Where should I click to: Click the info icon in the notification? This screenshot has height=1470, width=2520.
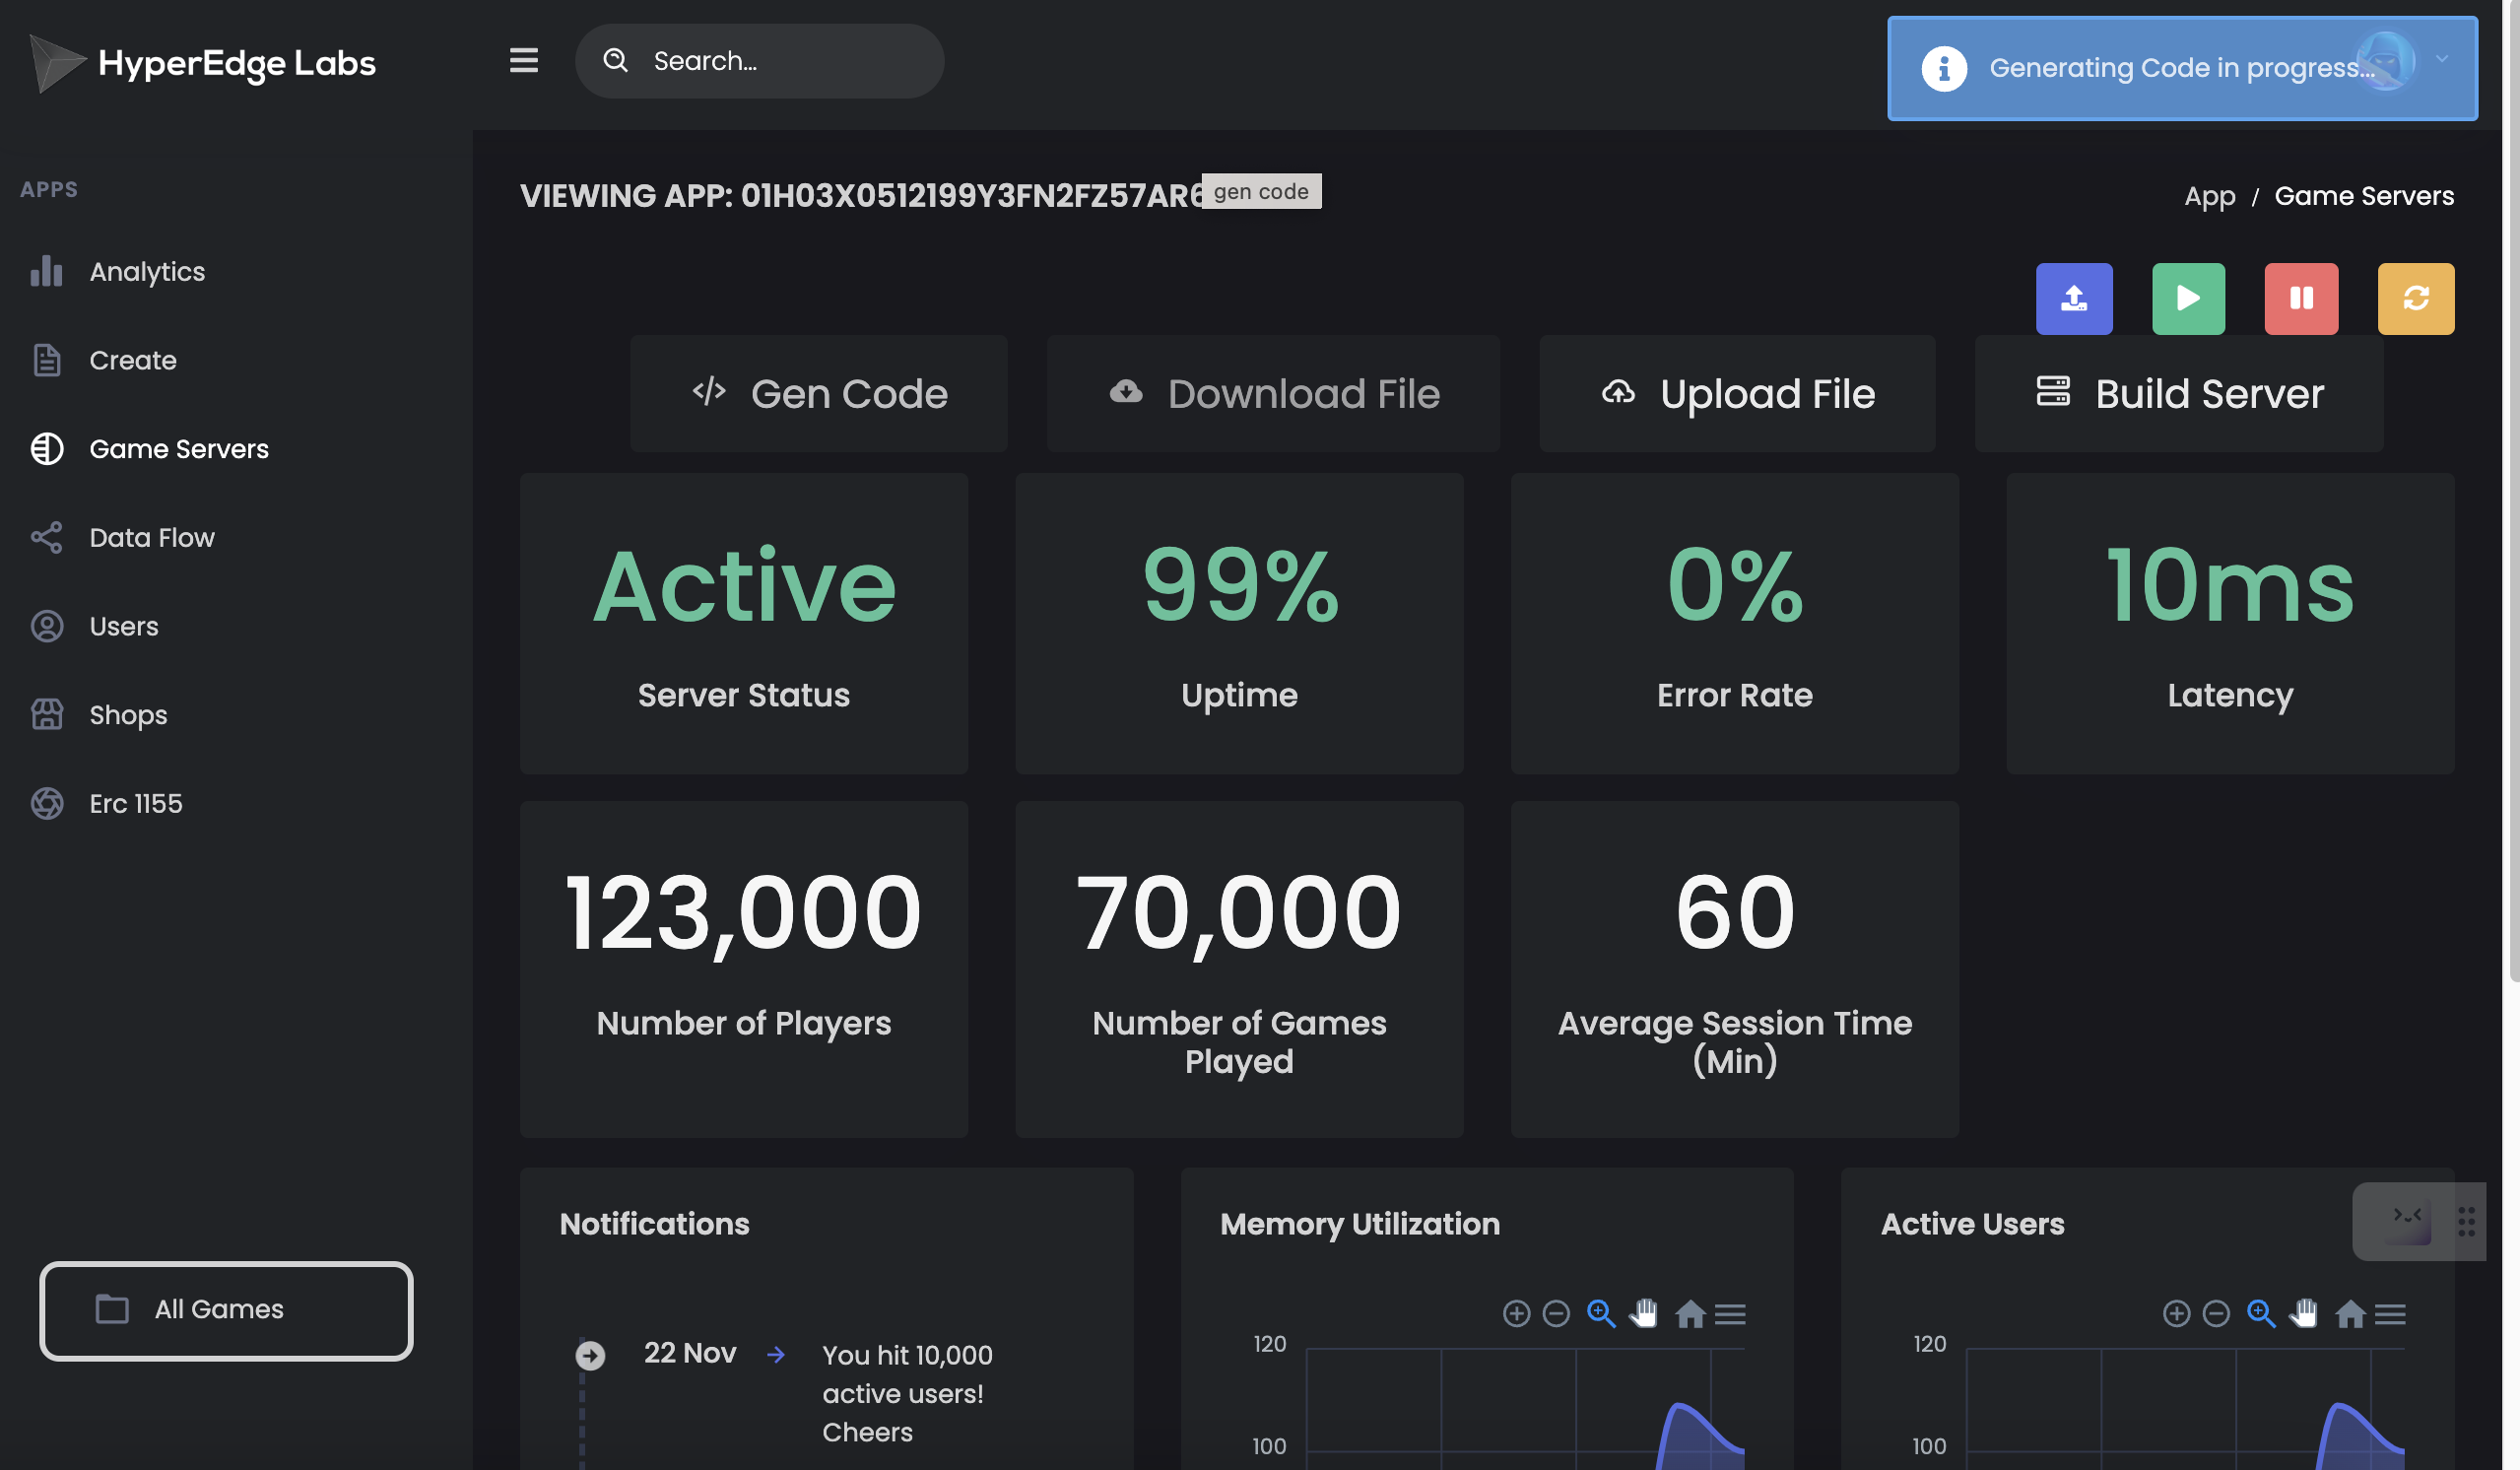pyautogui.click(x=1943, y=68)
